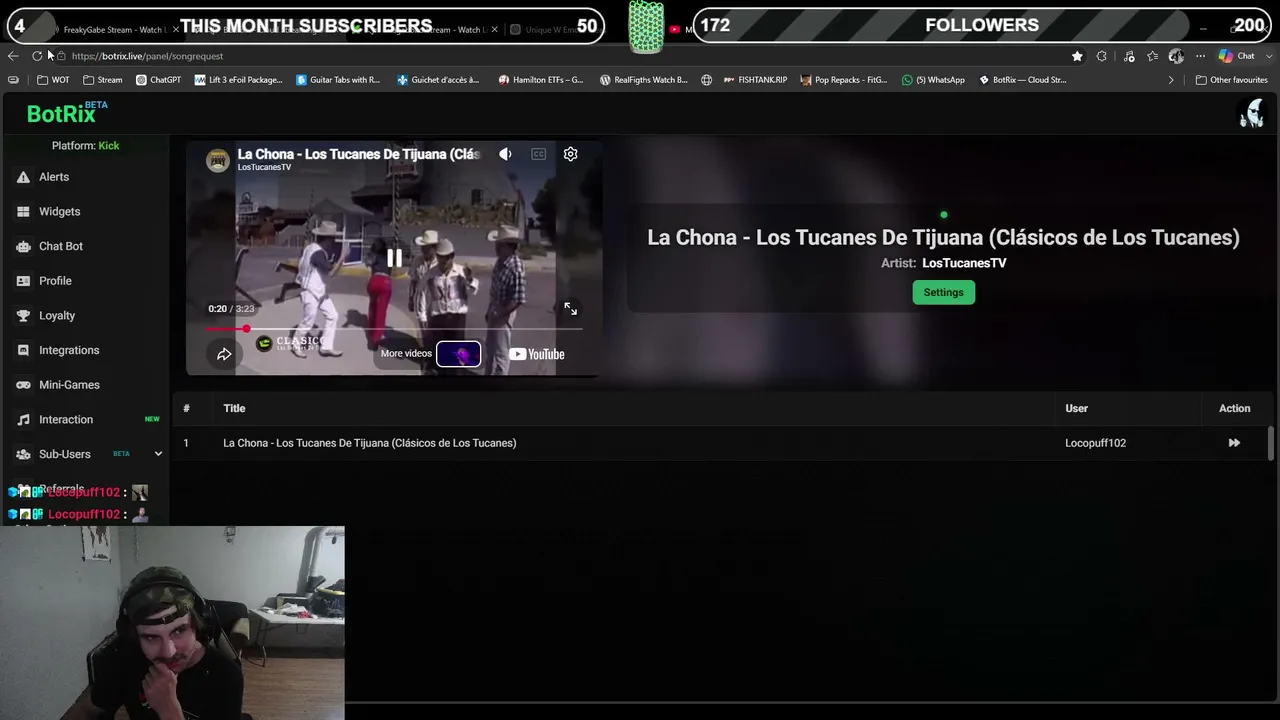Open the Integrations sidebar icon

pyautogui.click(x=23, y=350)
